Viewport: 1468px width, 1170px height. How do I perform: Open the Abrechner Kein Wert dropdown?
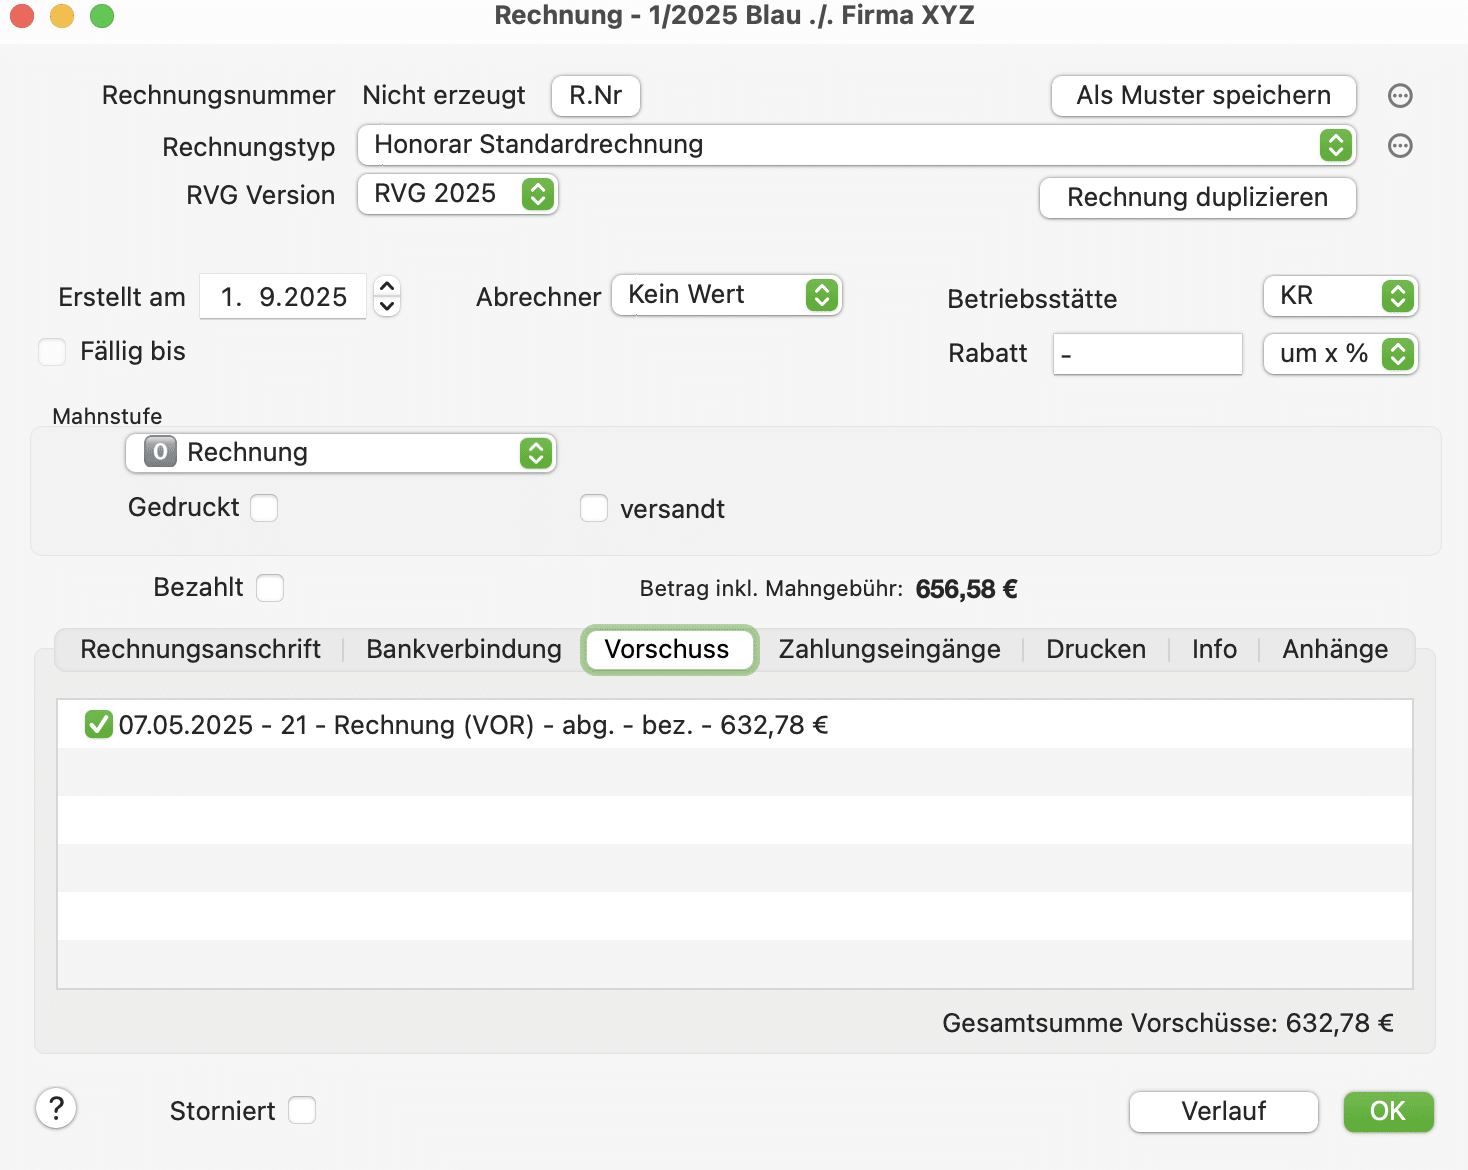pos(727,295)
